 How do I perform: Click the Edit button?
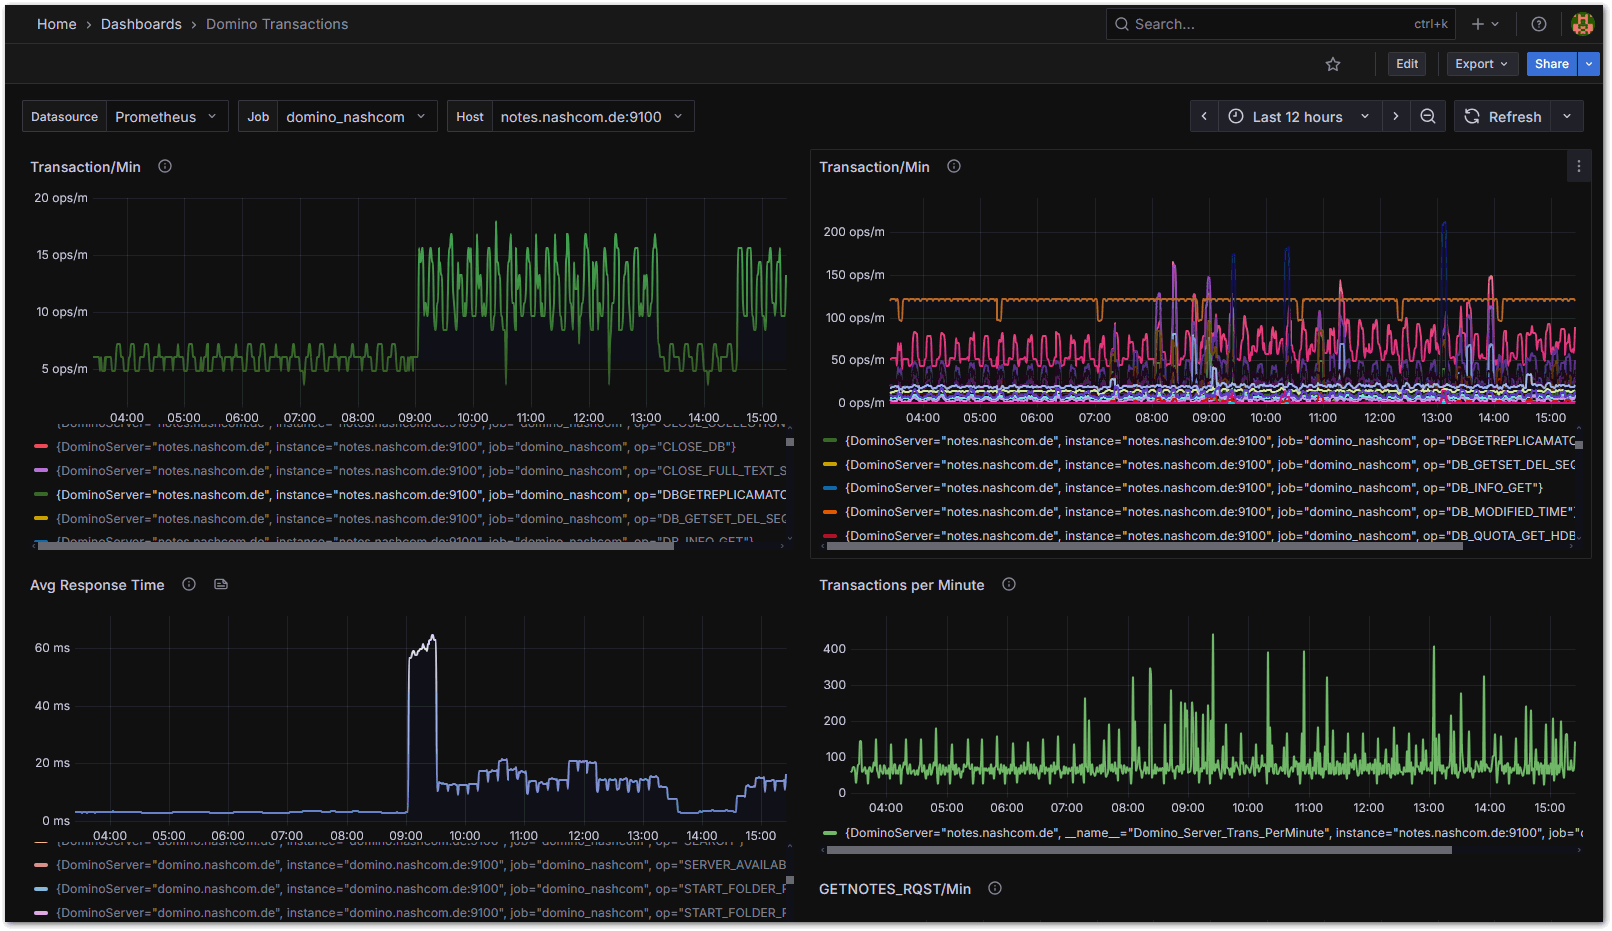1406,63
